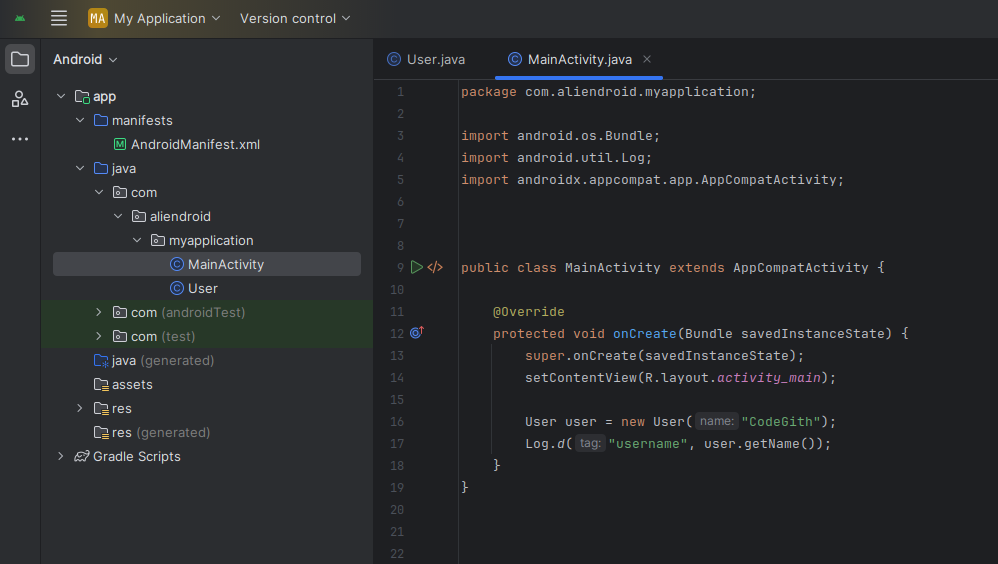This screenshot has height=564, width=998.
Task: Collapse the aliendroid package
Action: click(118, 216)
